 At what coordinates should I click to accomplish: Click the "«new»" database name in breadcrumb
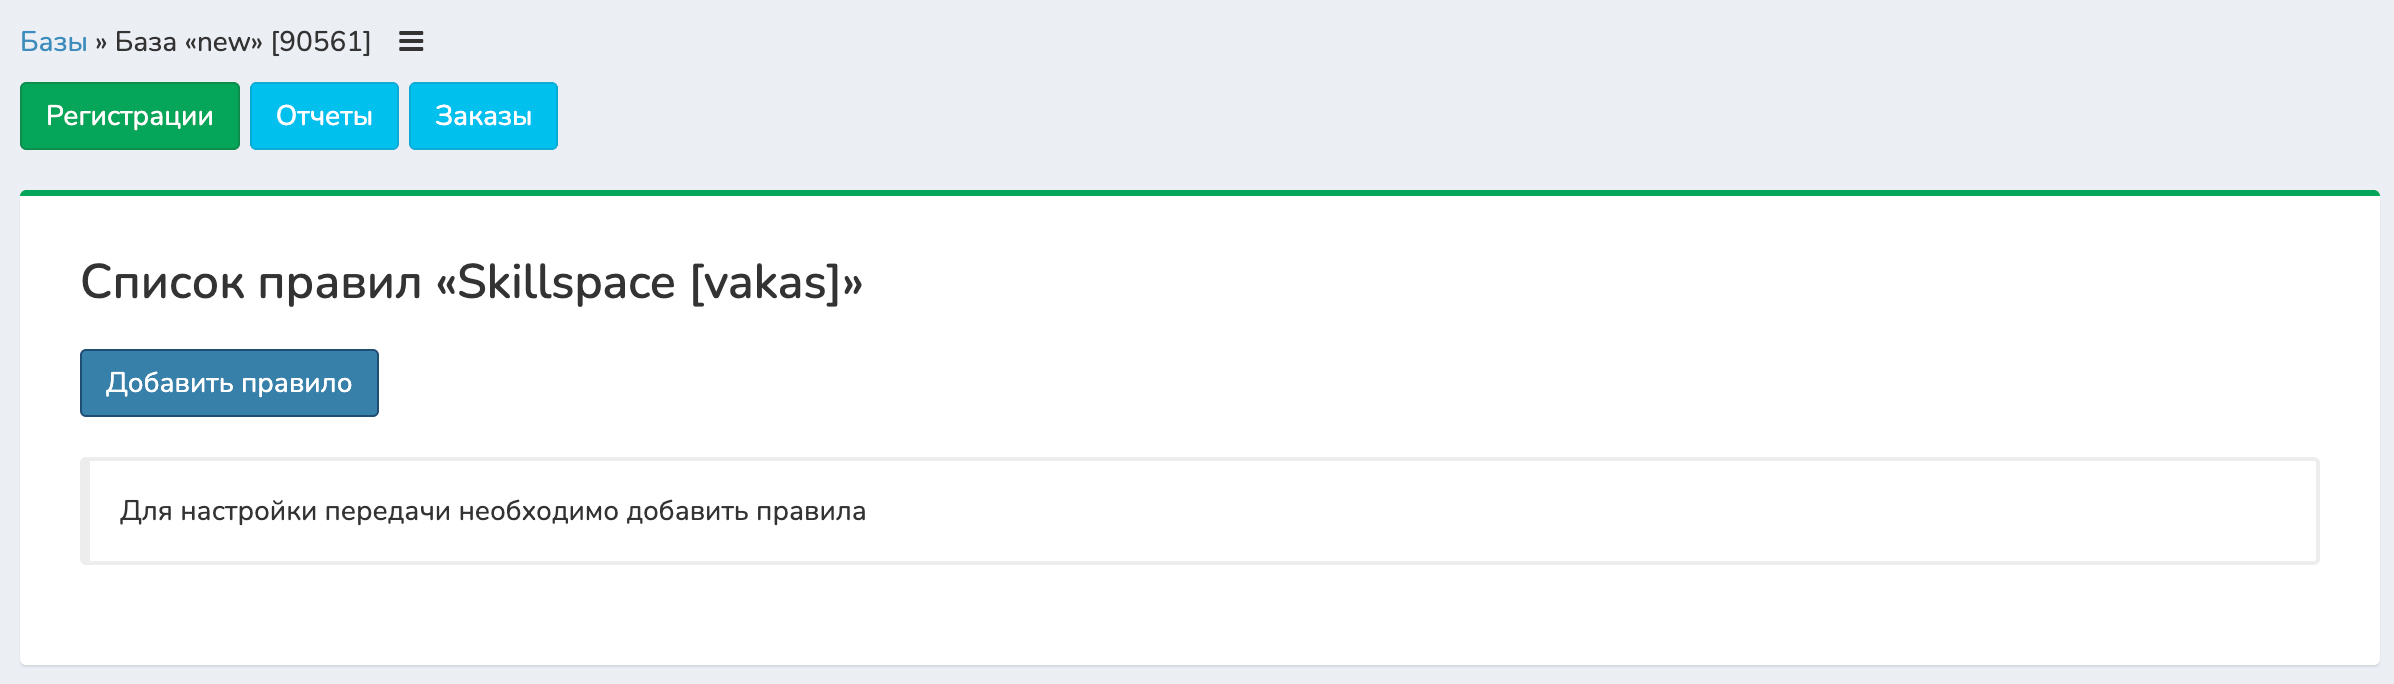[223, 42]
